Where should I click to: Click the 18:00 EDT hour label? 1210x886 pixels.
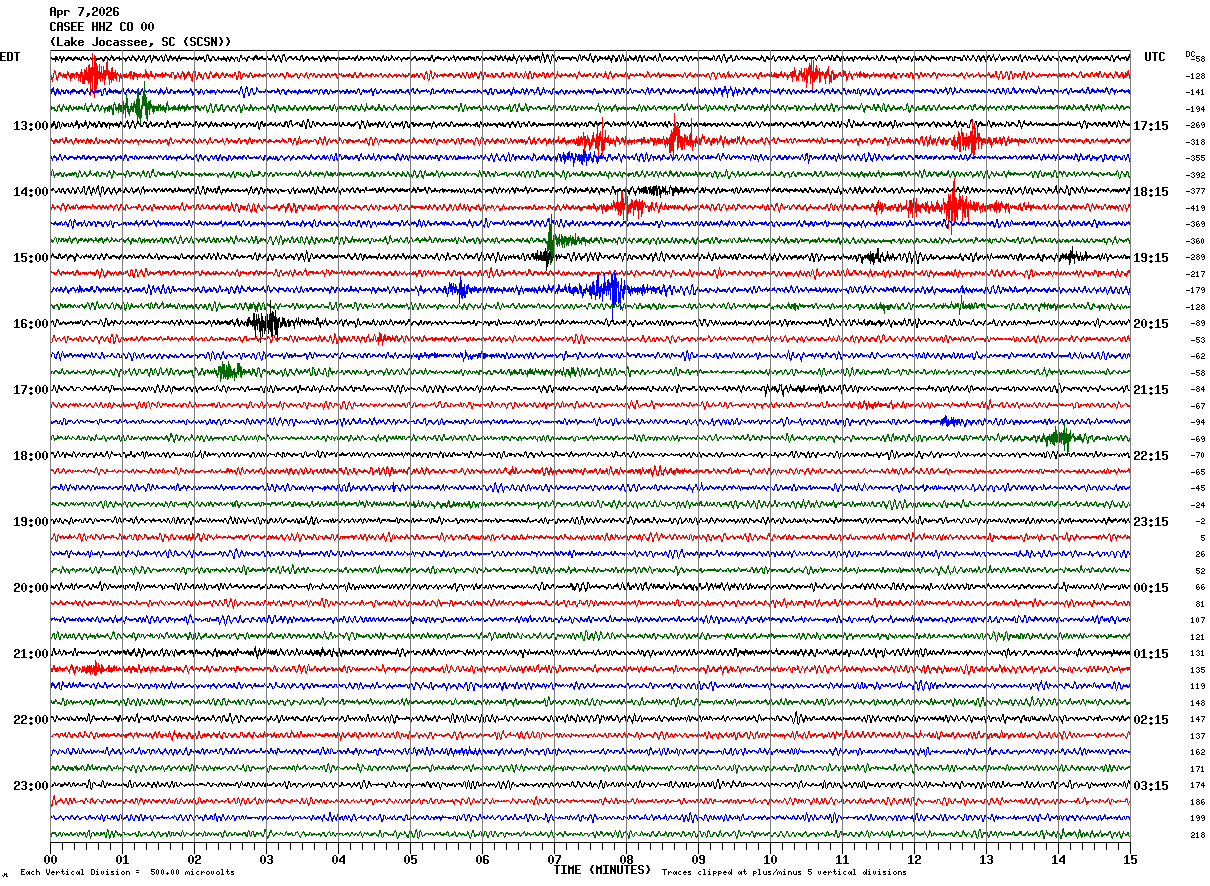30,456
